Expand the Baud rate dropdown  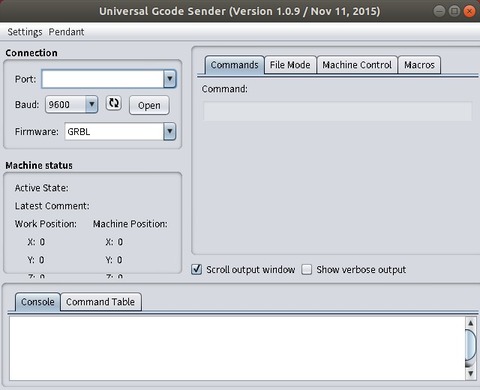[91, 105]
